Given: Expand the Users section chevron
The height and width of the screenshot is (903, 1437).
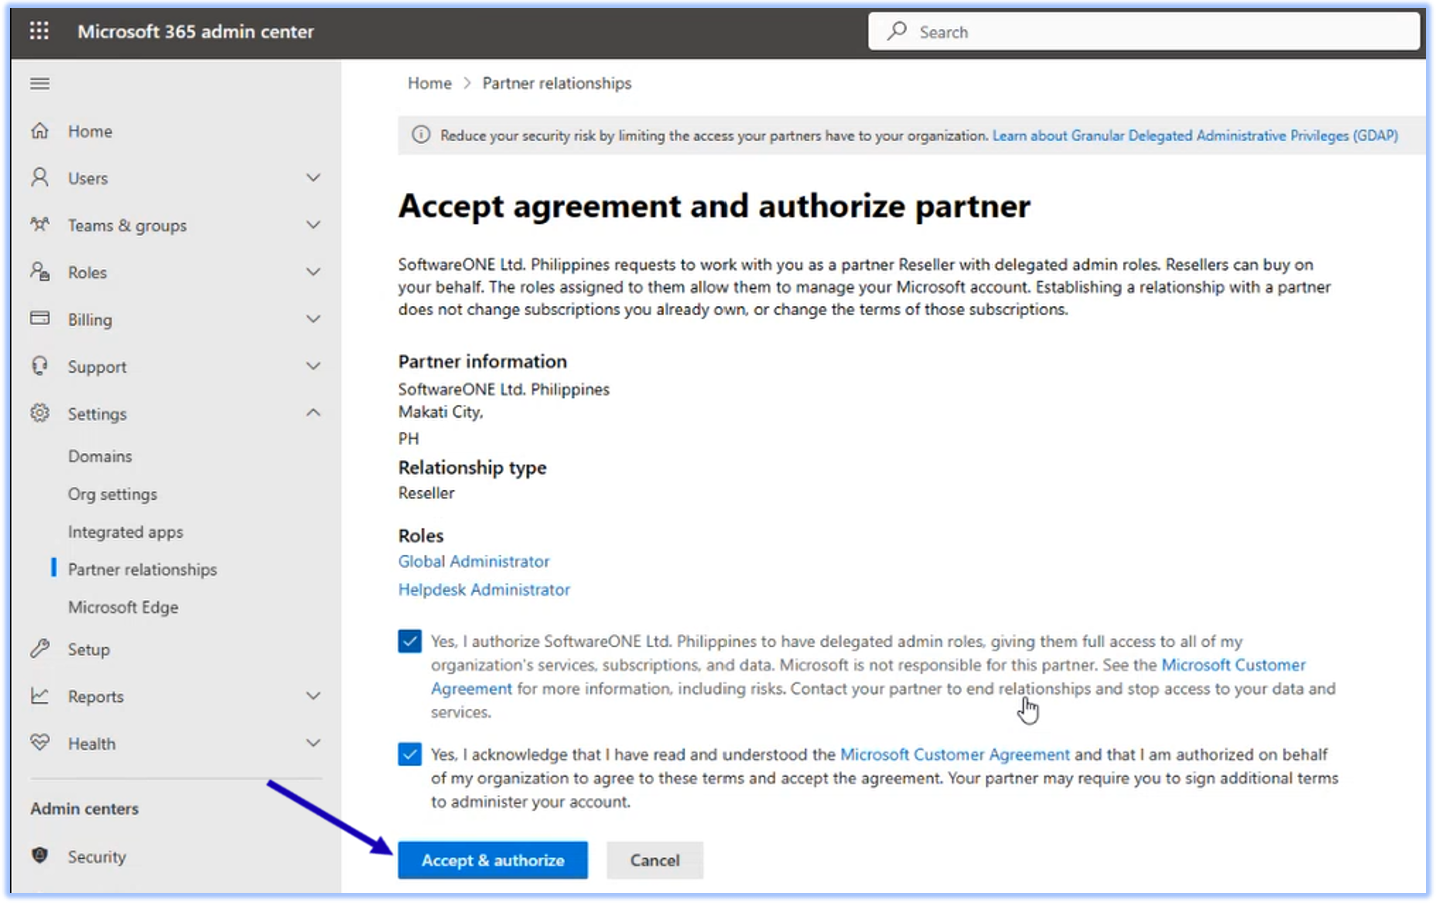Looking at the screenshot, I should coord(313,178).
